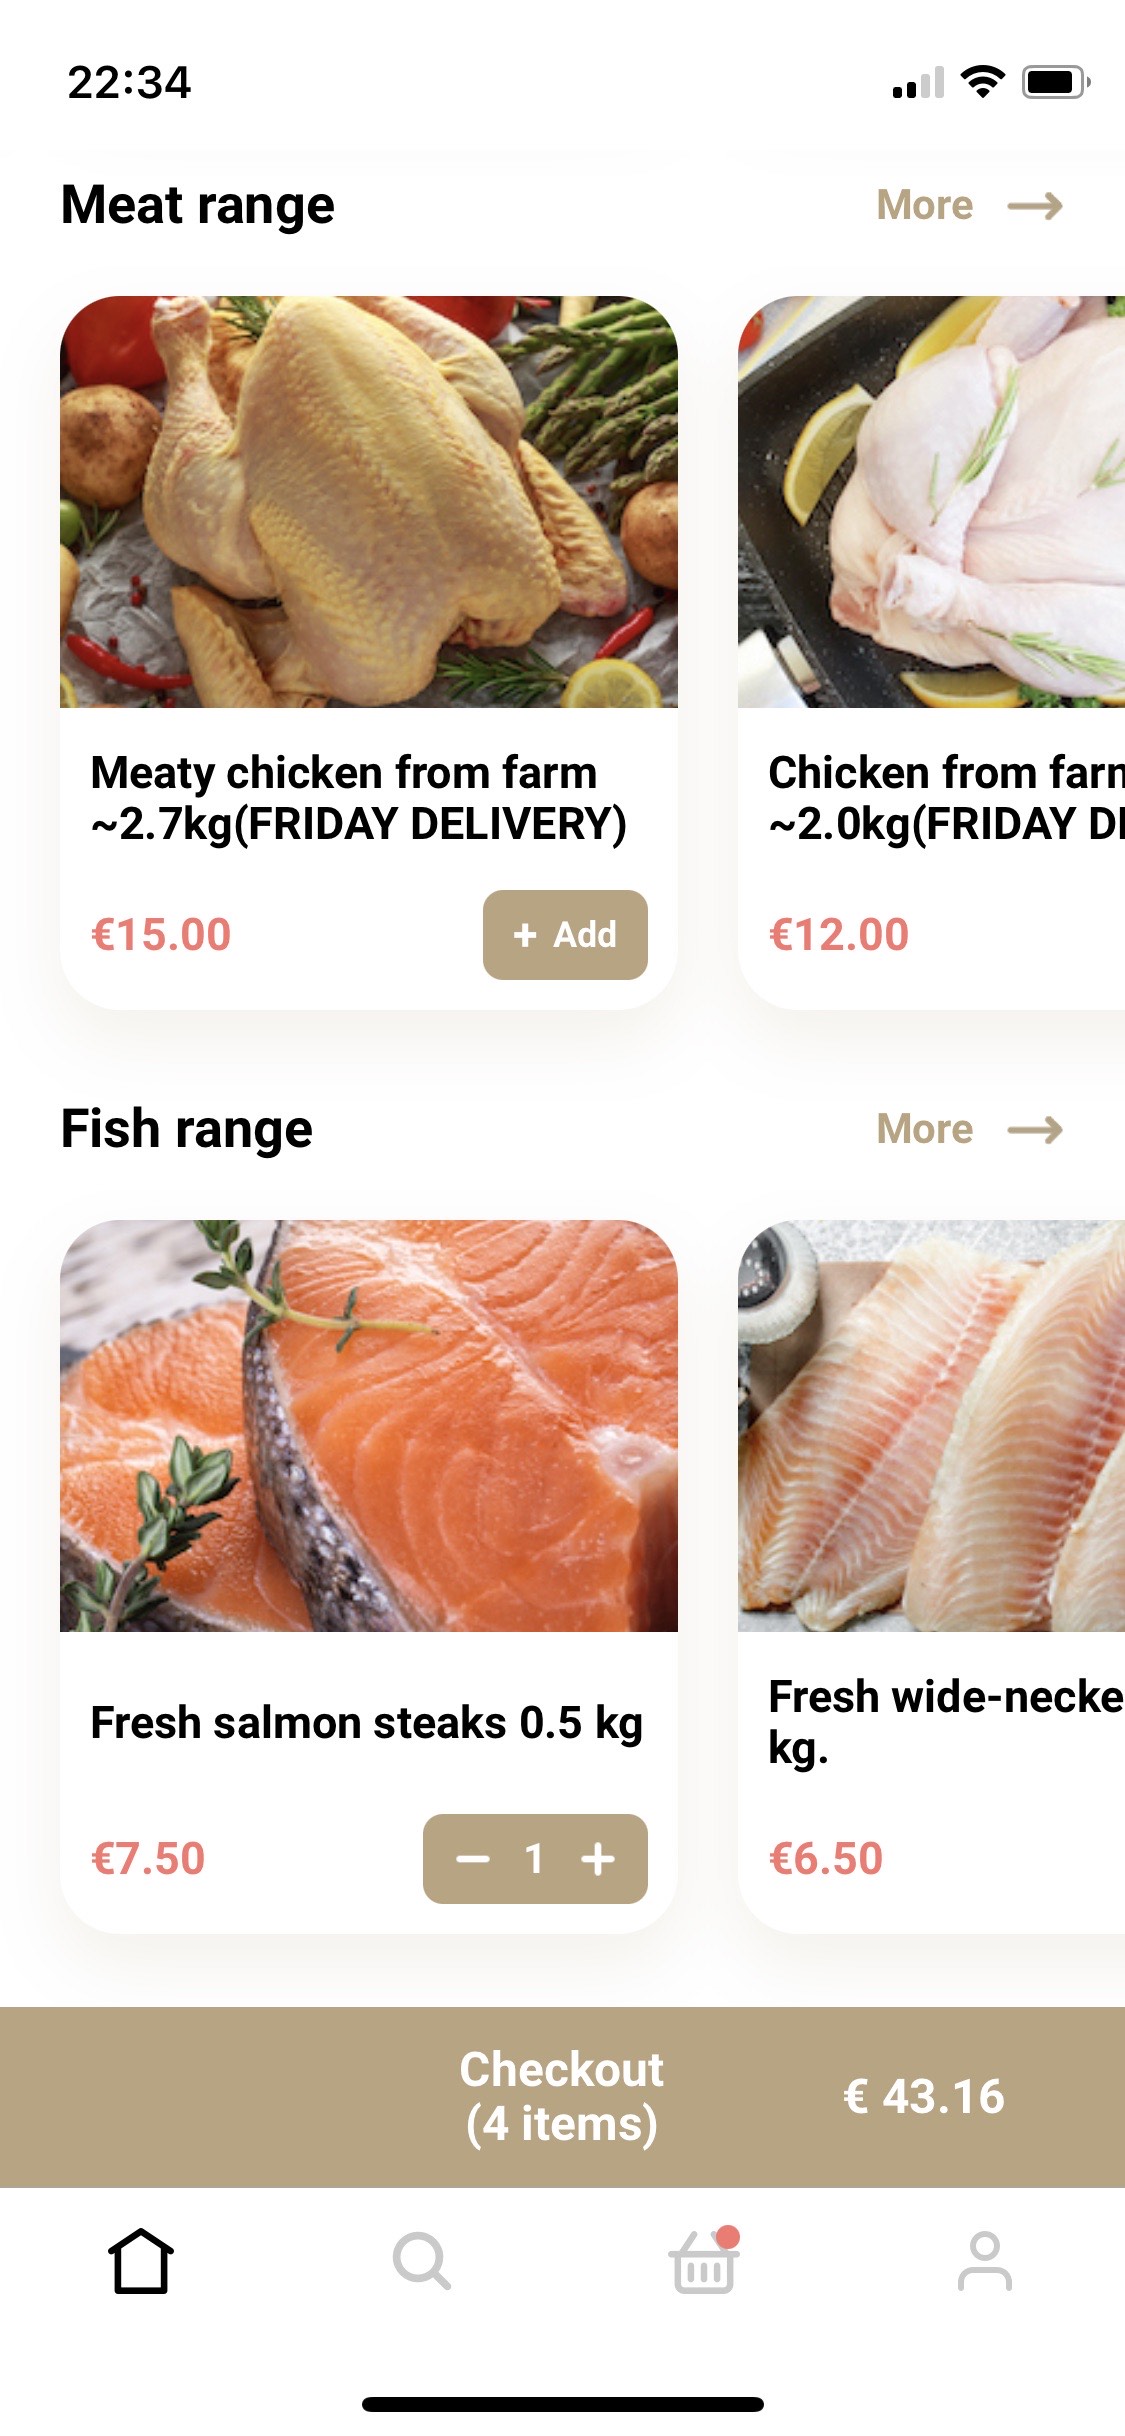Image resolution: width=1125 pixels, height=2436 pixels.
Task: Open Fresh salmon steaks product image
Action: tap(369, 1426)
